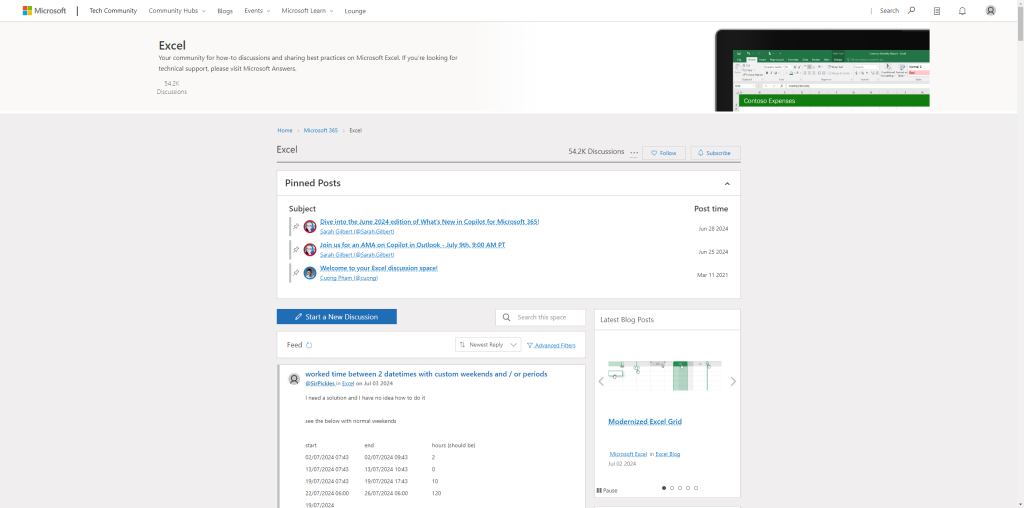Open @SirPickles profile link
The width and height of the screenshot is (1024, 508).
coord(320,384)
